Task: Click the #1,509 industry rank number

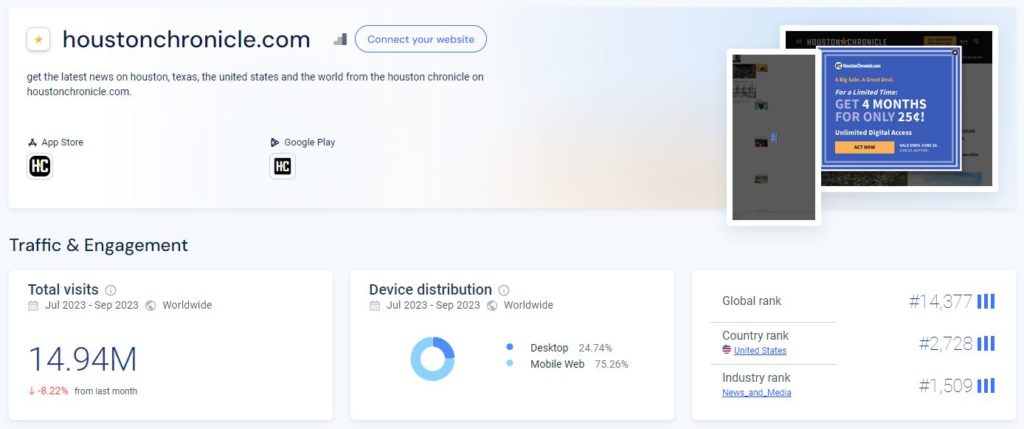Action: pos(946,386)
